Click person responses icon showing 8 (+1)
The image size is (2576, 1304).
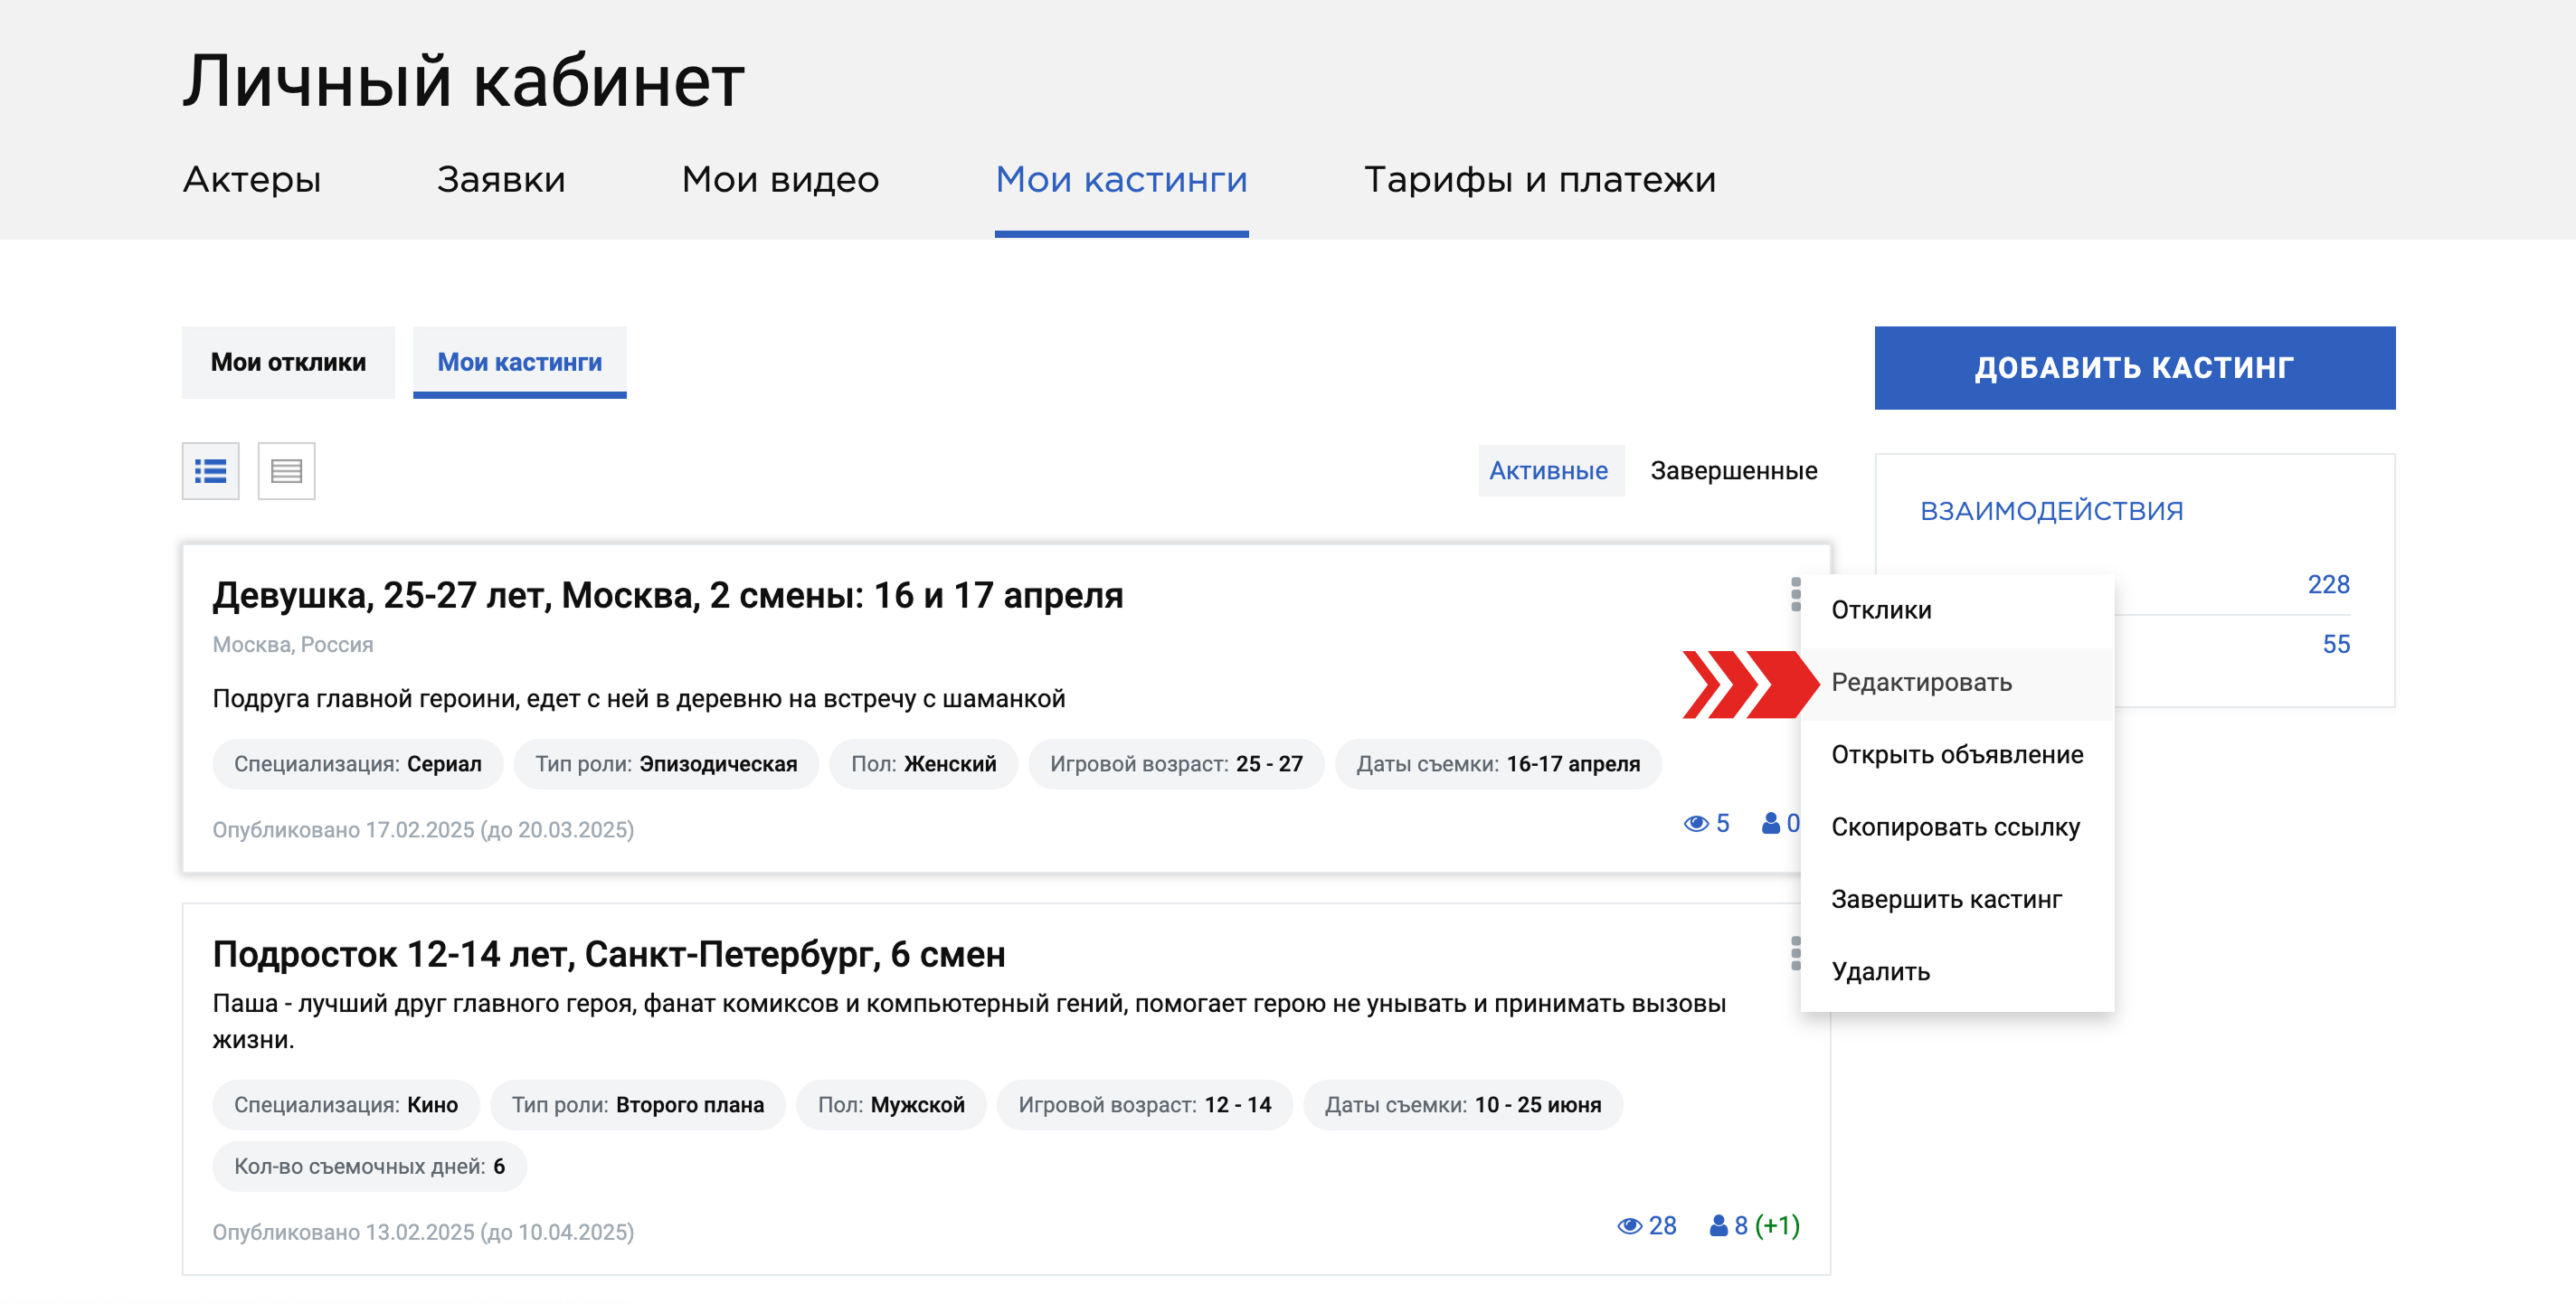(x=1718, y=1225)
